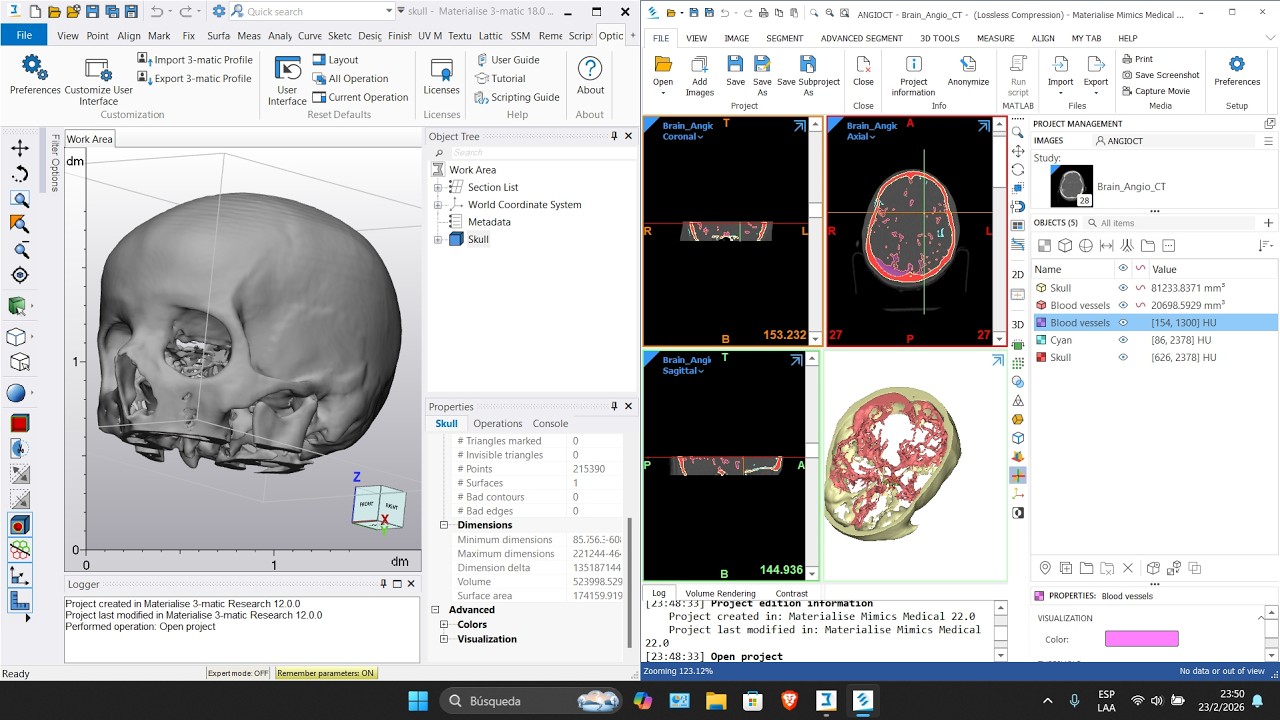Expand the Colors section in Properties

[444, 624]
